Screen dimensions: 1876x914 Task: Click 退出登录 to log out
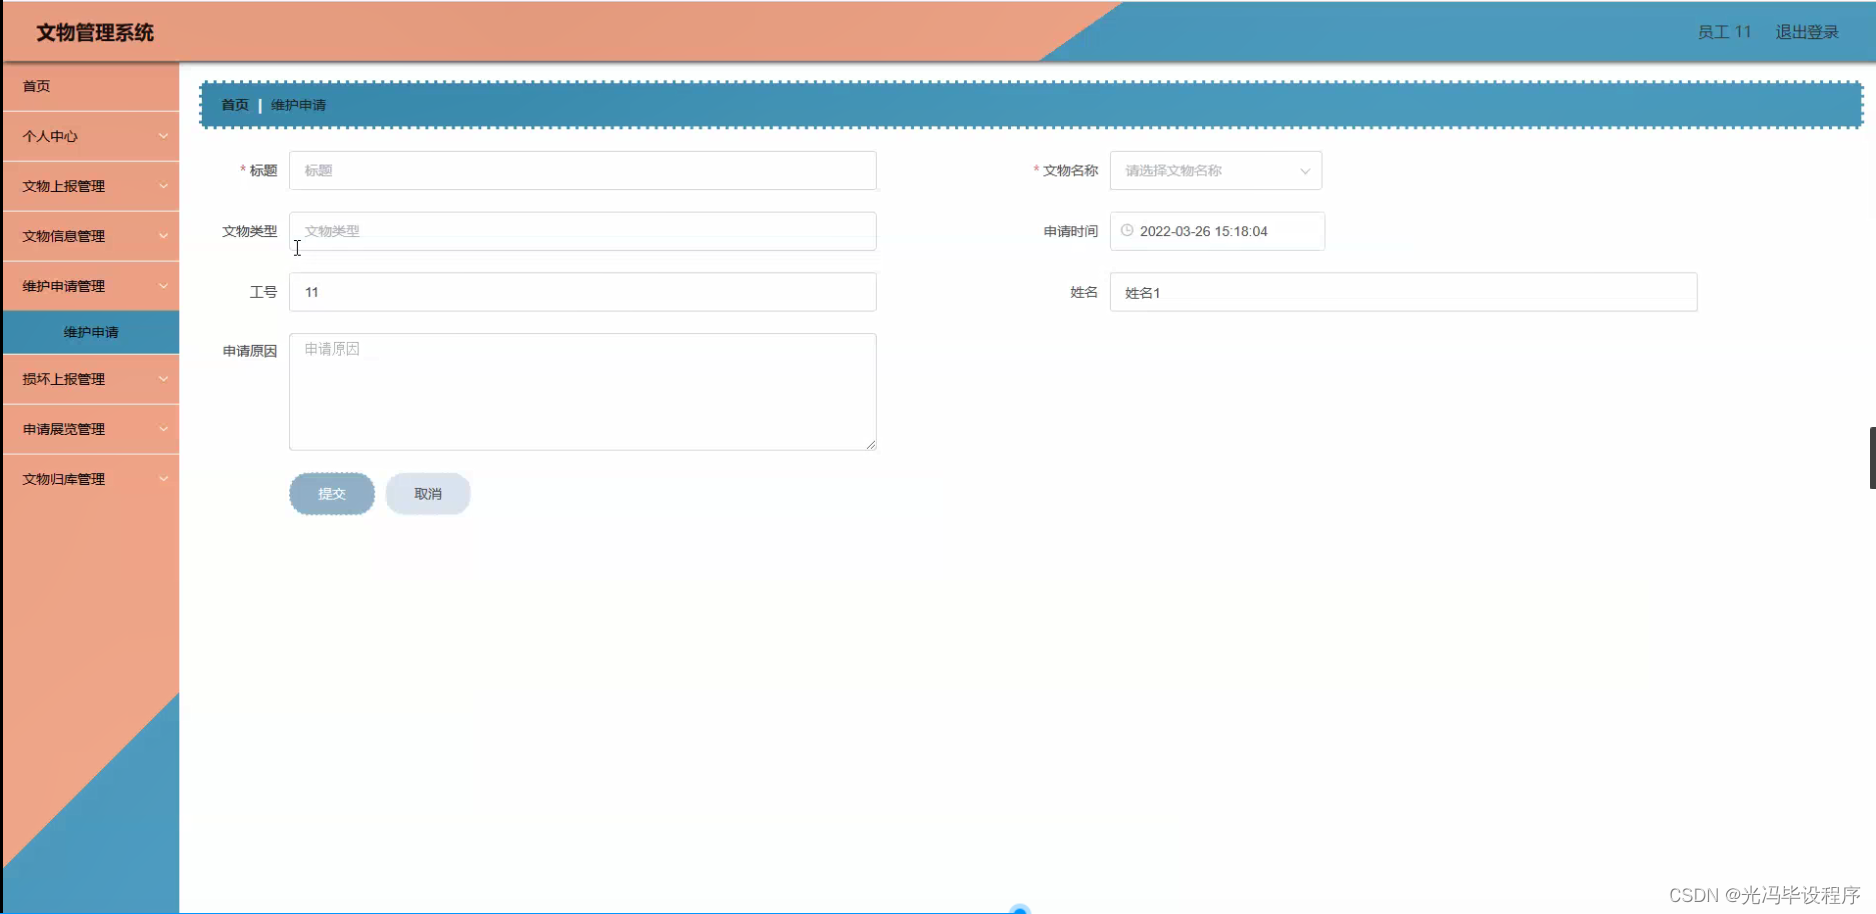click(x=1807, y=32)
